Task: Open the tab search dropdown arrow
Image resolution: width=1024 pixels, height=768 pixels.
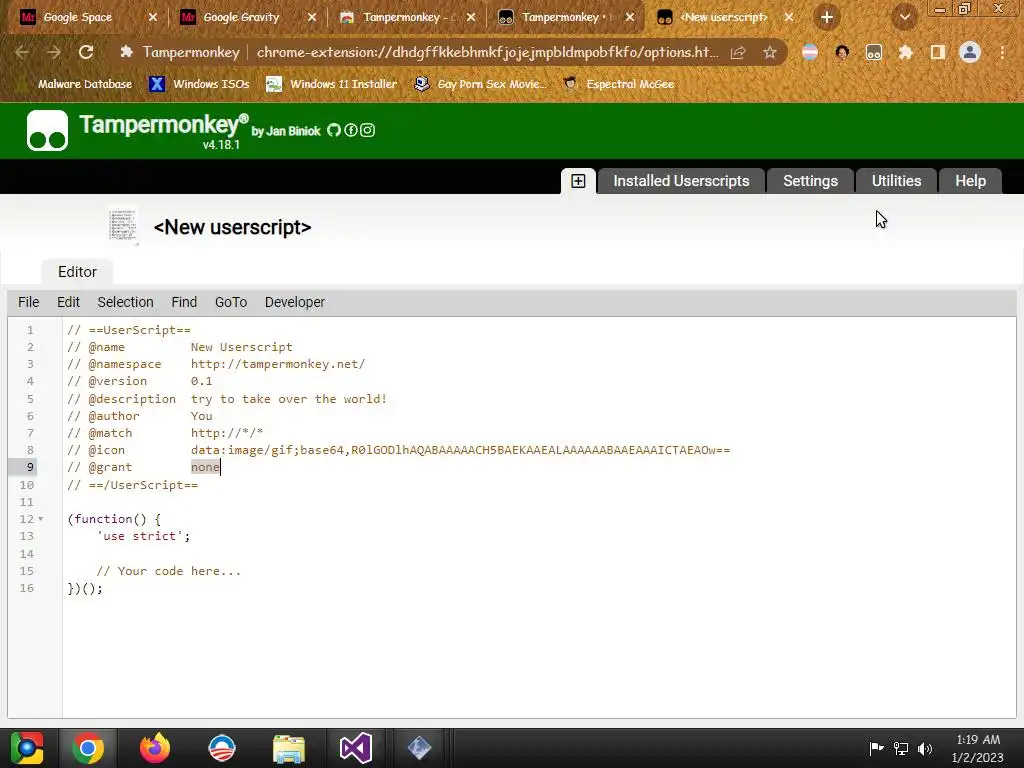Action: 905,18
